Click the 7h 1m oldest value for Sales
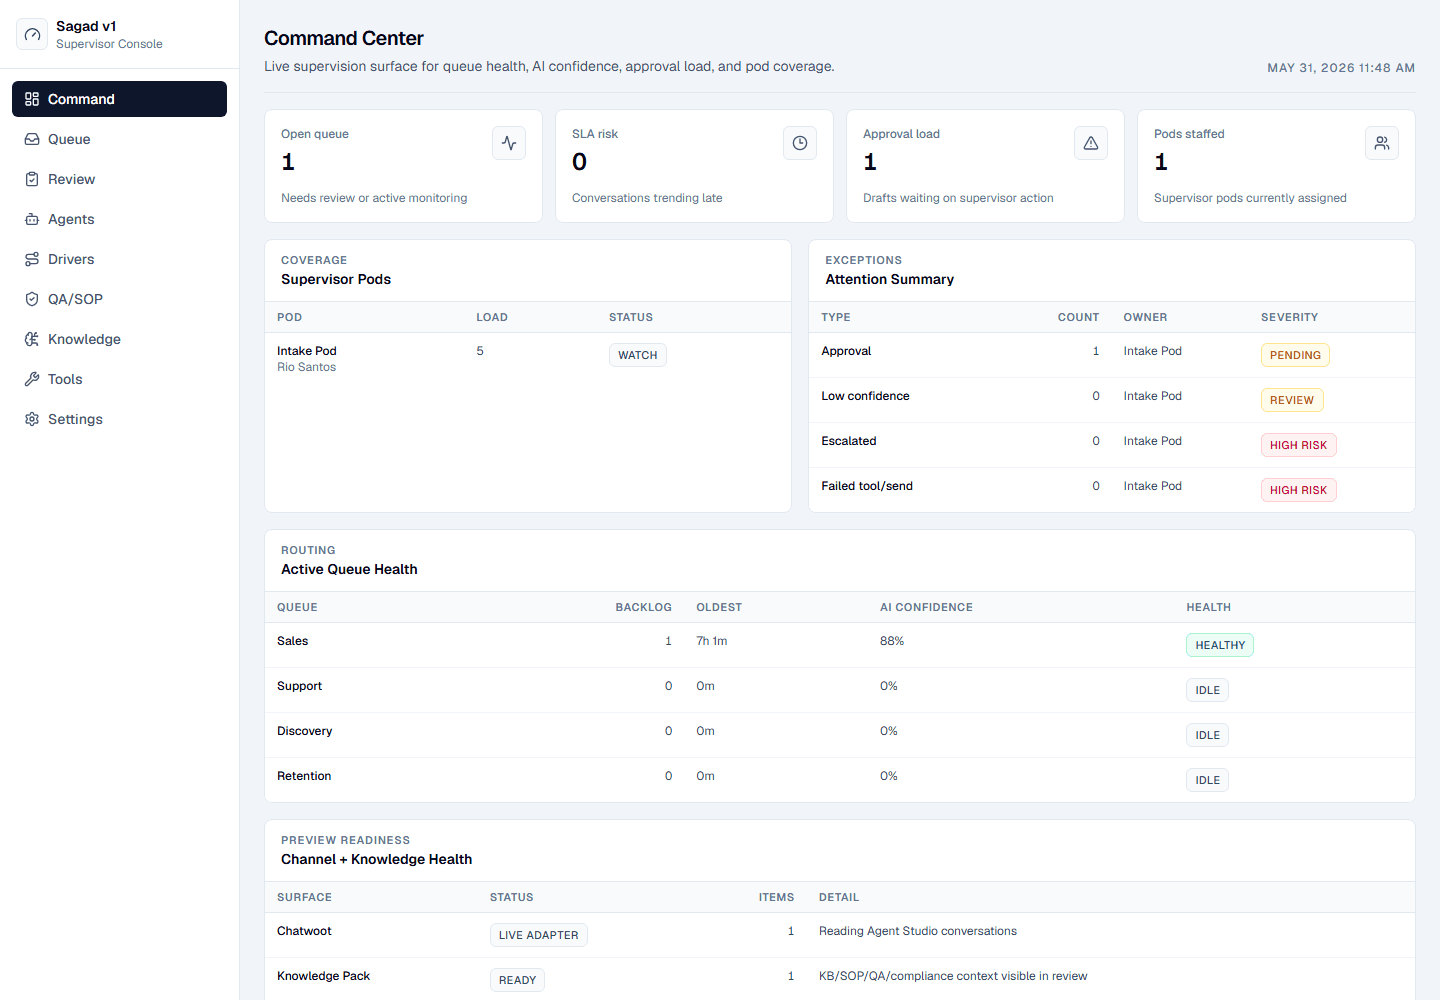The height and width of the screenshot is (1000, 1440). click(x=712, y=641)
